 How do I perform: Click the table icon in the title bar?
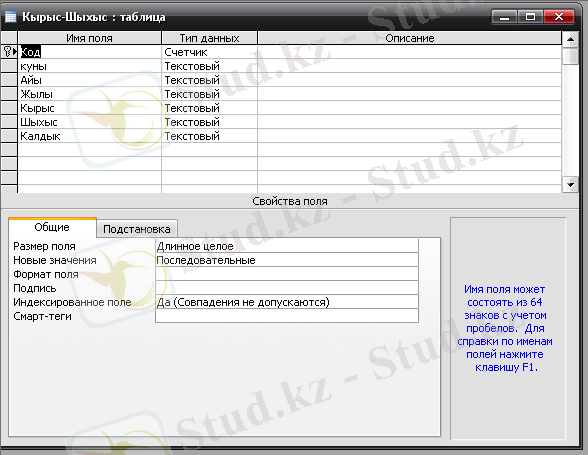10,17
